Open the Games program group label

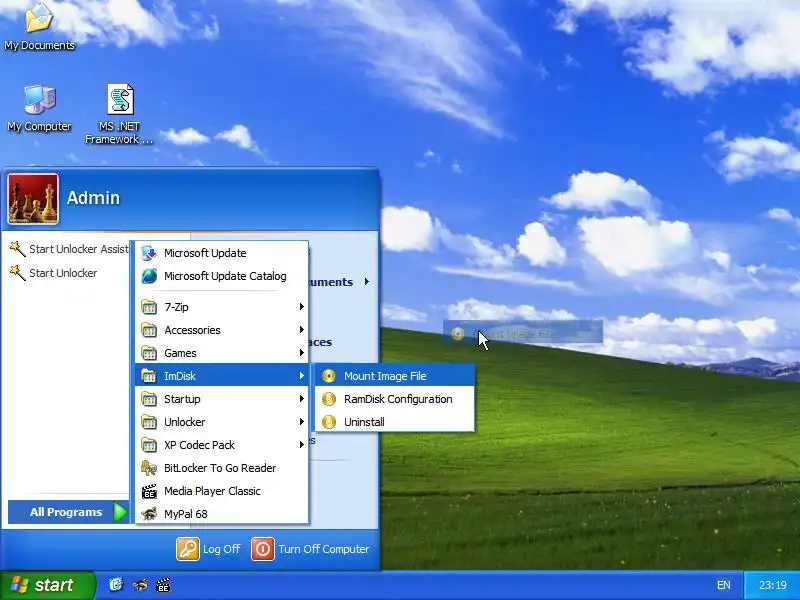pyautogui.click(x=180, y=353)
